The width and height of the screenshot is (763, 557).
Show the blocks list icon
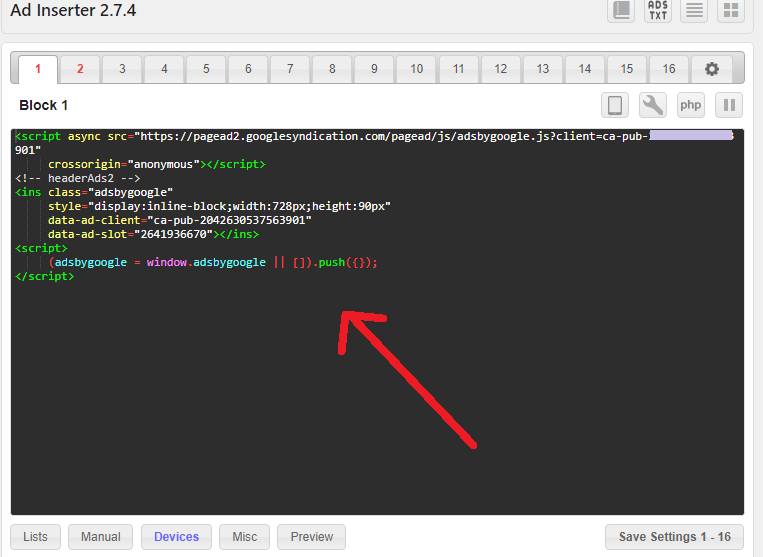[694, 10]
